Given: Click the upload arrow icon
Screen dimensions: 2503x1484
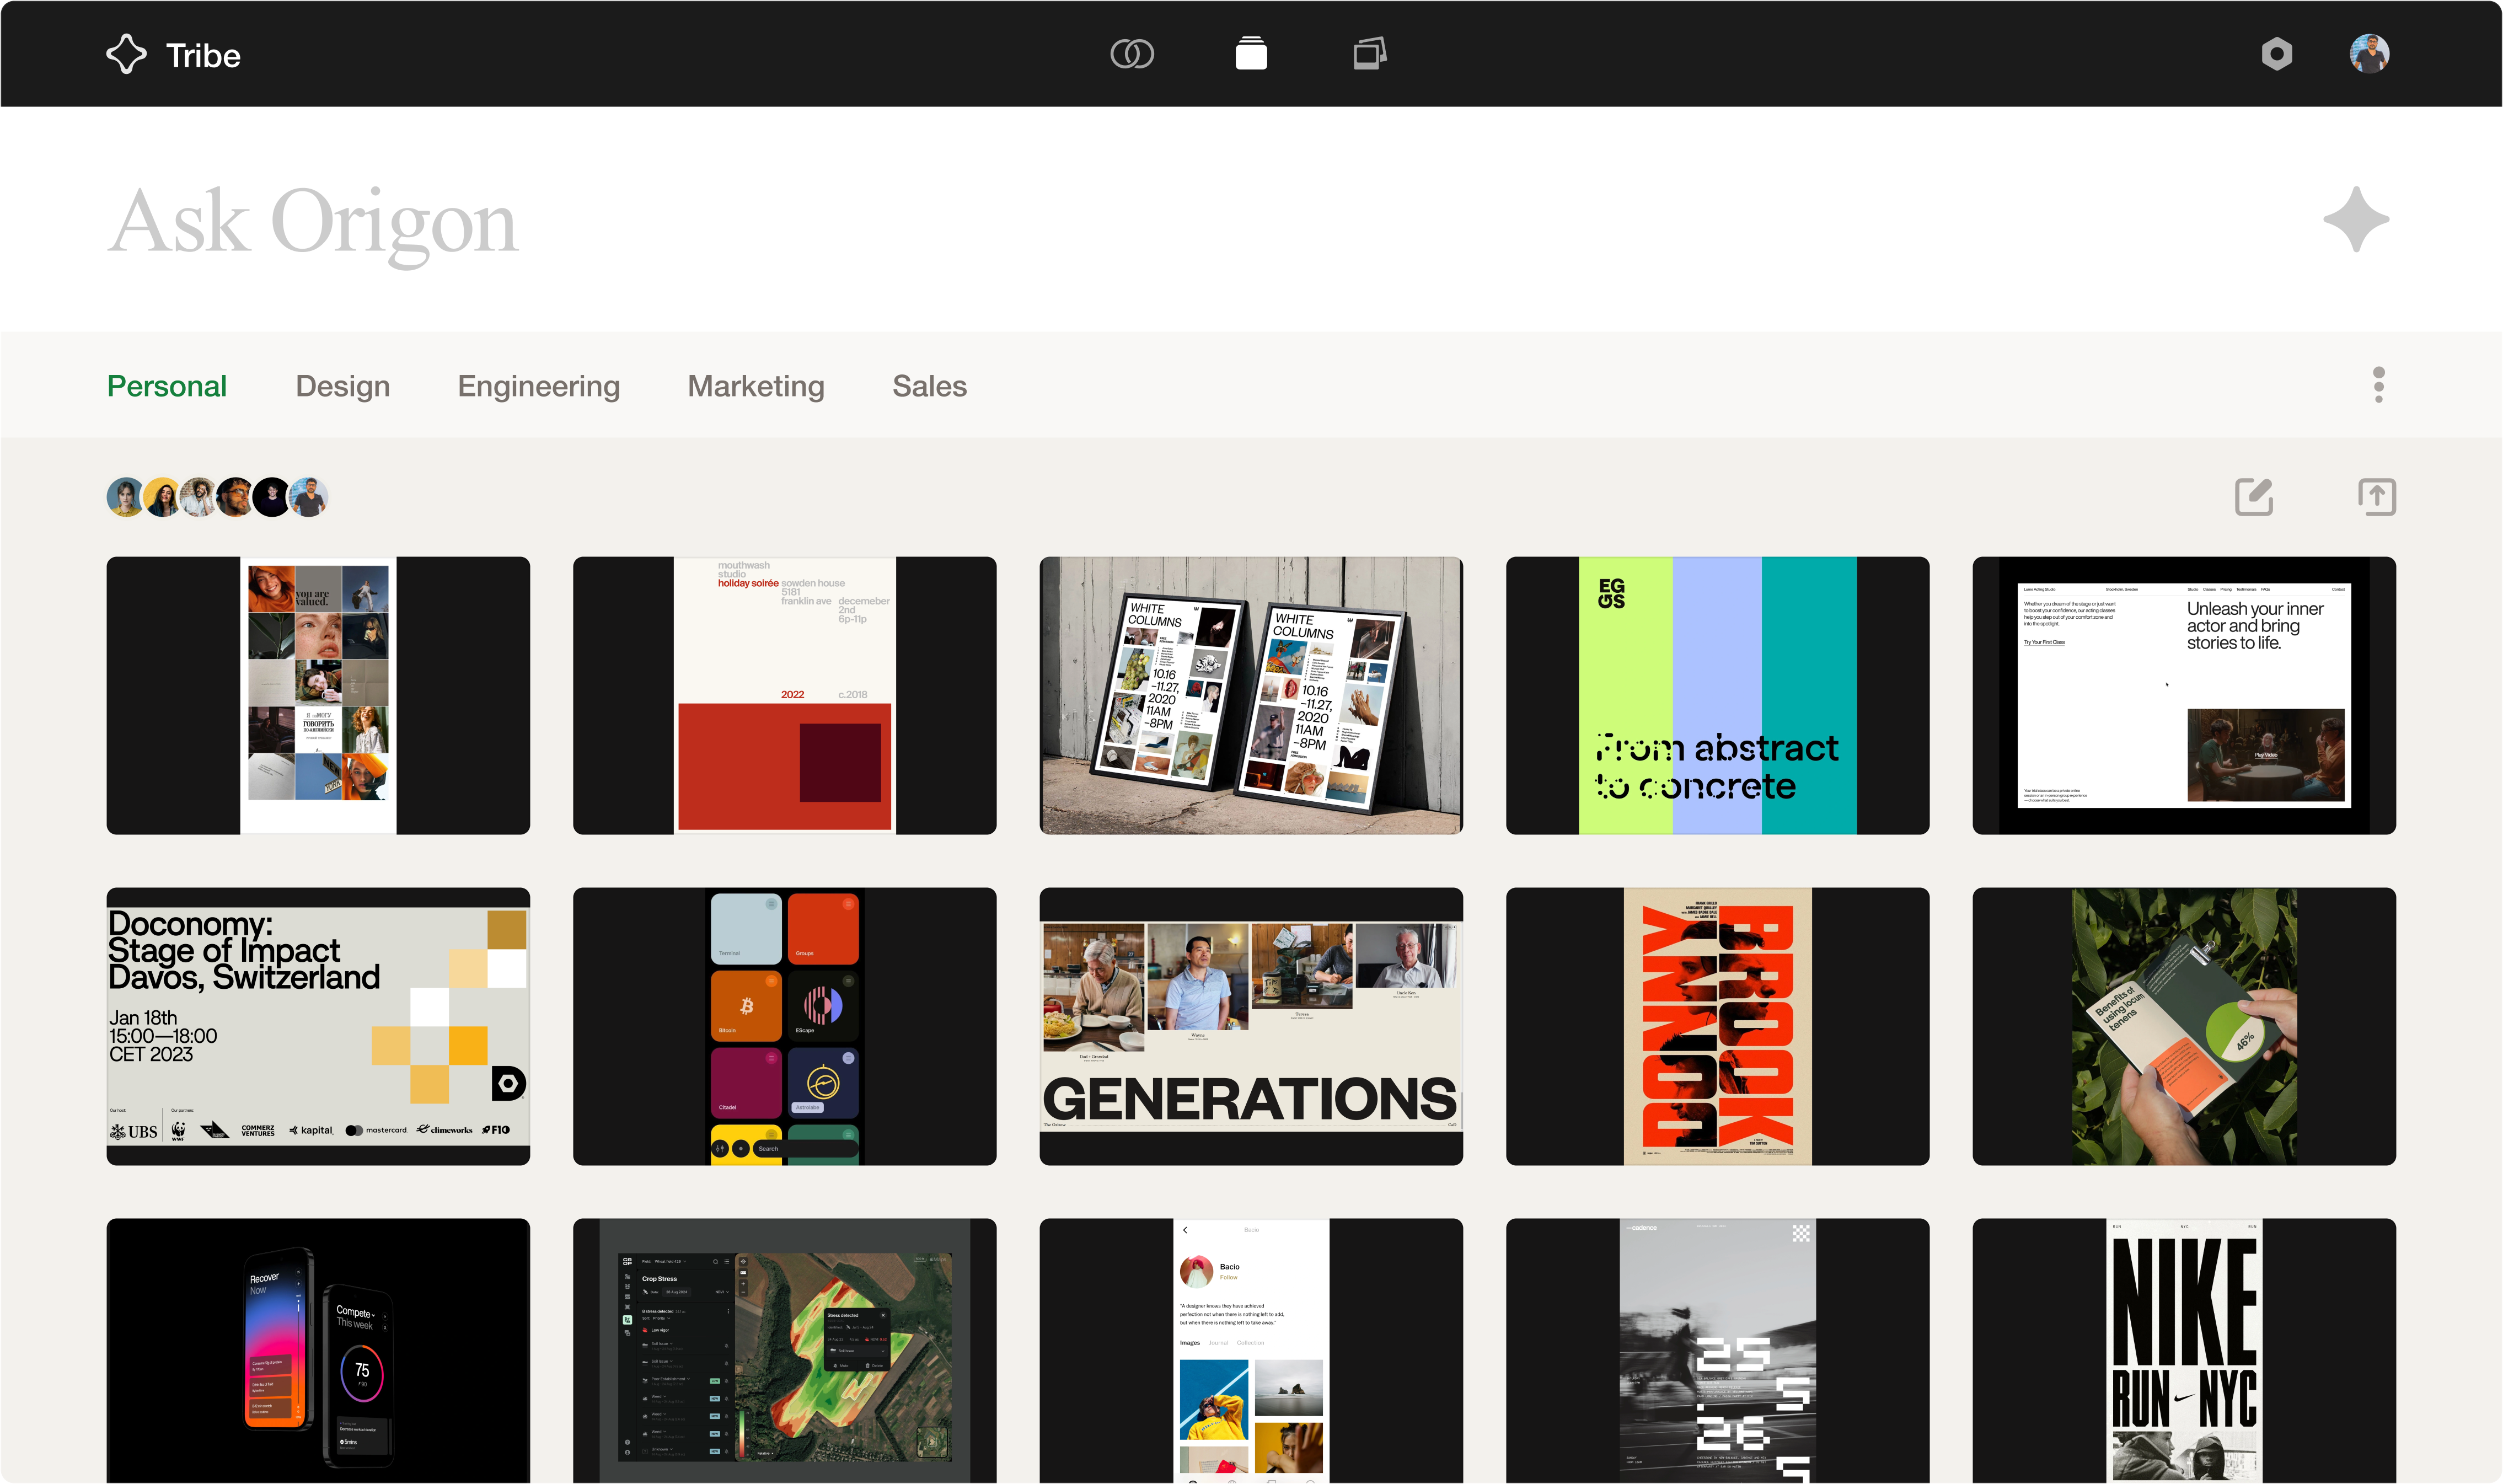Looking at the screenshot, I should (2378, 496).
